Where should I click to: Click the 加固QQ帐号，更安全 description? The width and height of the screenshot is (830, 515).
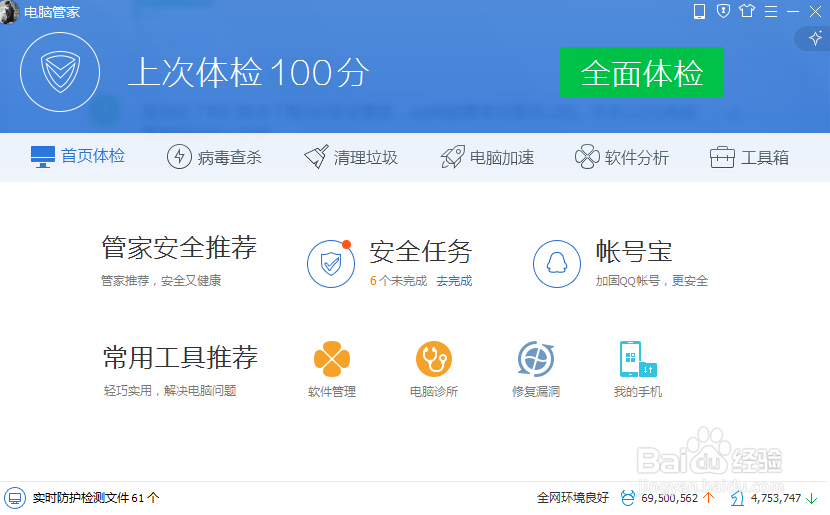coord(652,281)
